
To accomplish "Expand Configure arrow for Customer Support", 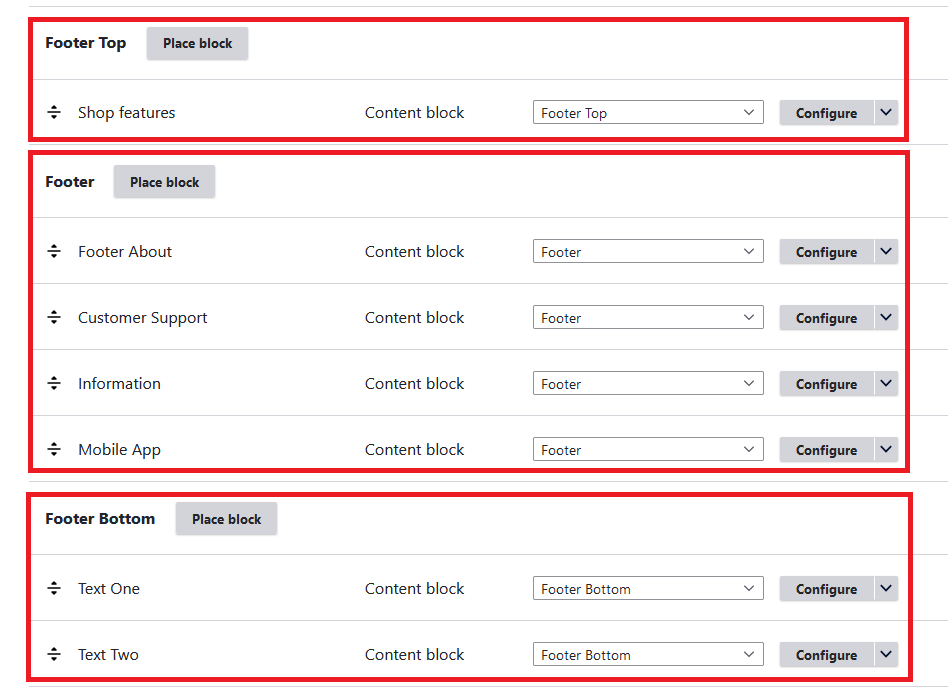I will tap(886, 318).
